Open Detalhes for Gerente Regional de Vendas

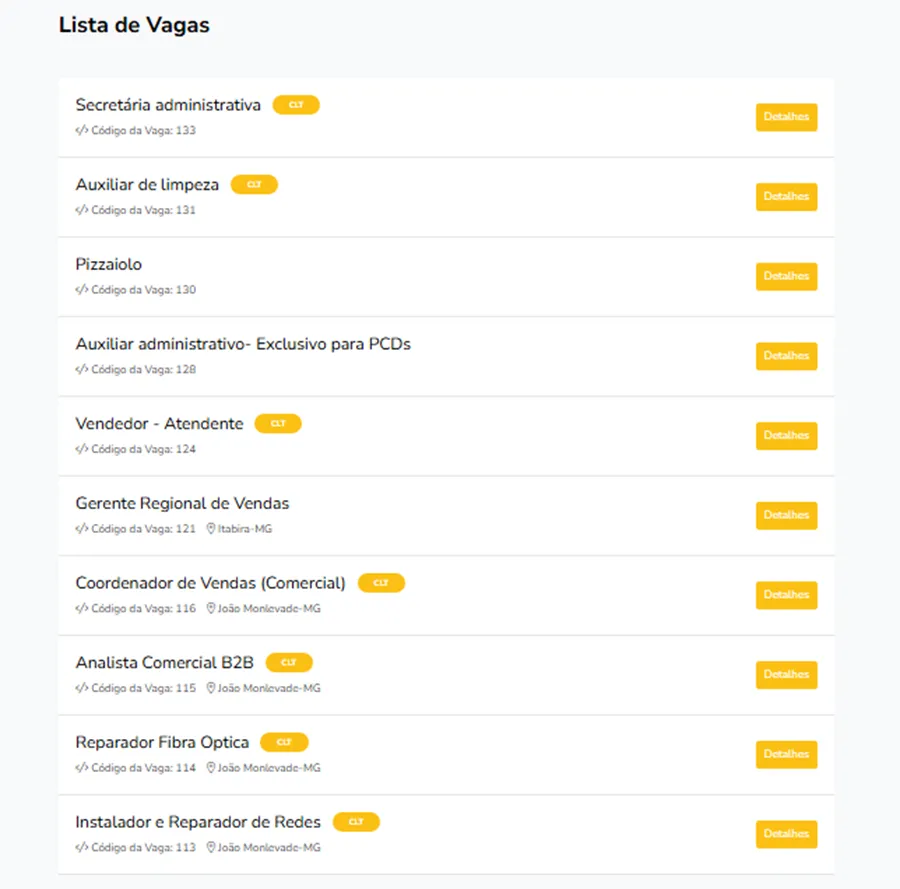click(786, 515)
